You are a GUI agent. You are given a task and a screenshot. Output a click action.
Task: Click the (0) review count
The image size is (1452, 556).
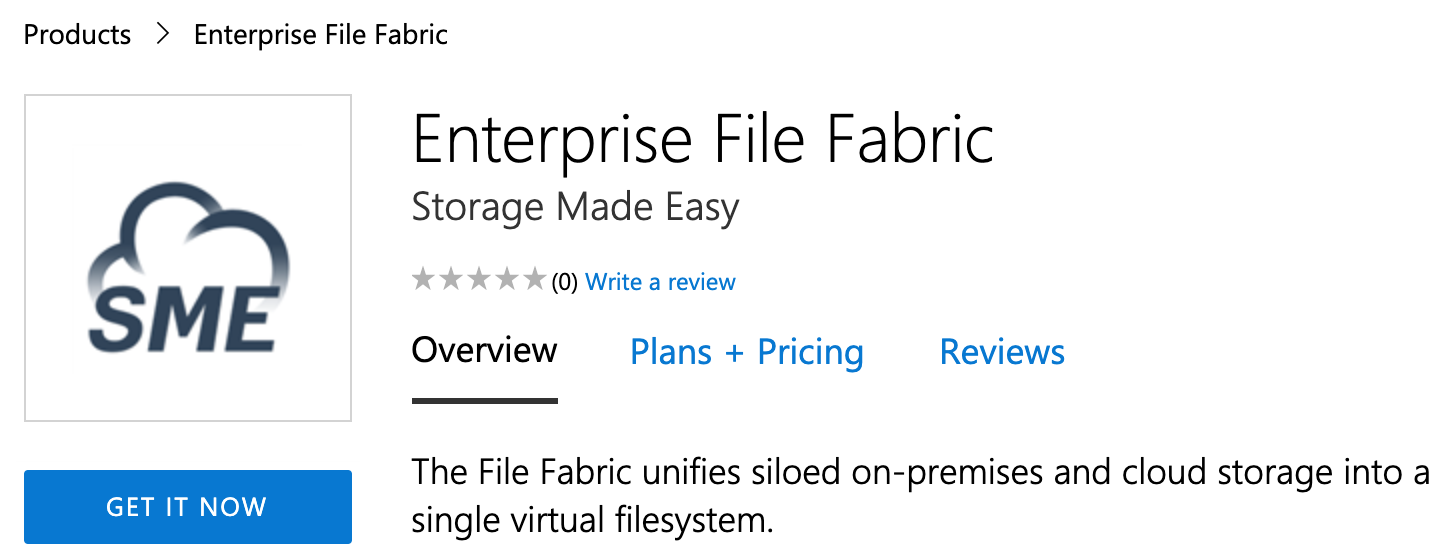click(x=565, y=282)
